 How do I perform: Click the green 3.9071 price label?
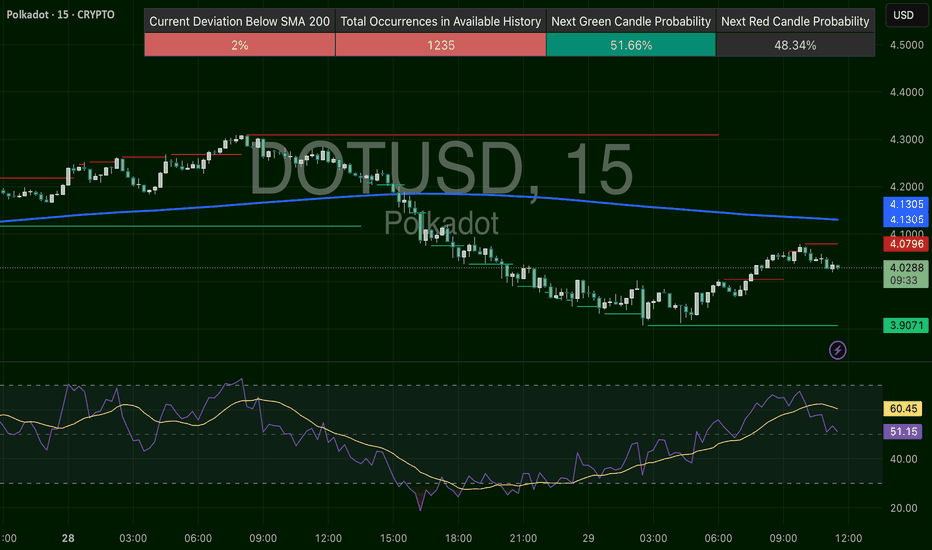tap(906, 325)
